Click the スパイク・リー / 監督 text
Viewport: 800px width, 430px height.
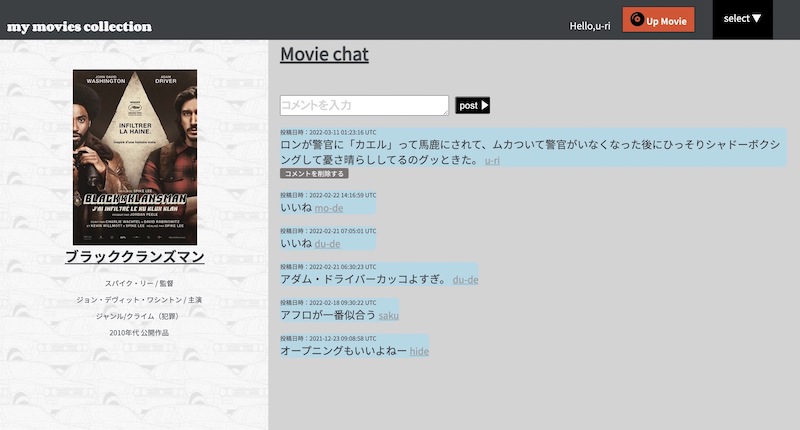139,283
